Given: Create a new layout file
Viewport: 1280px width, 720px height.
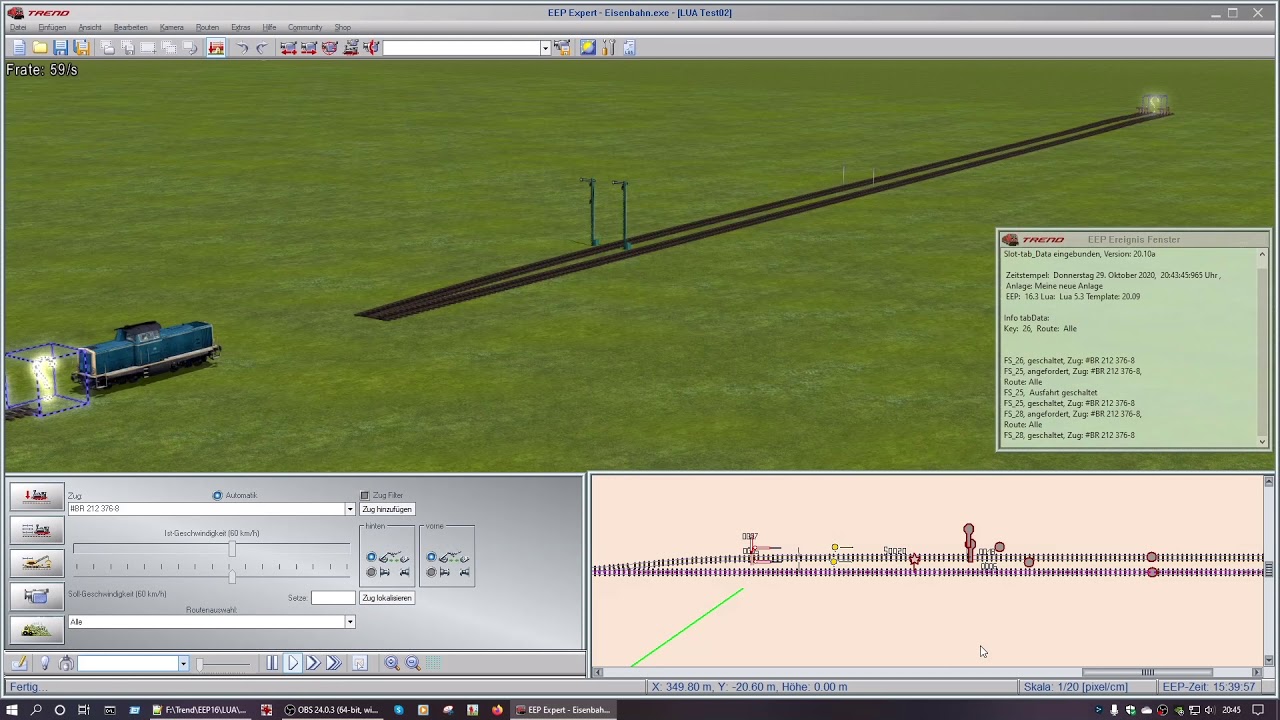Looking at the screenshot, I should click(19, 47).
